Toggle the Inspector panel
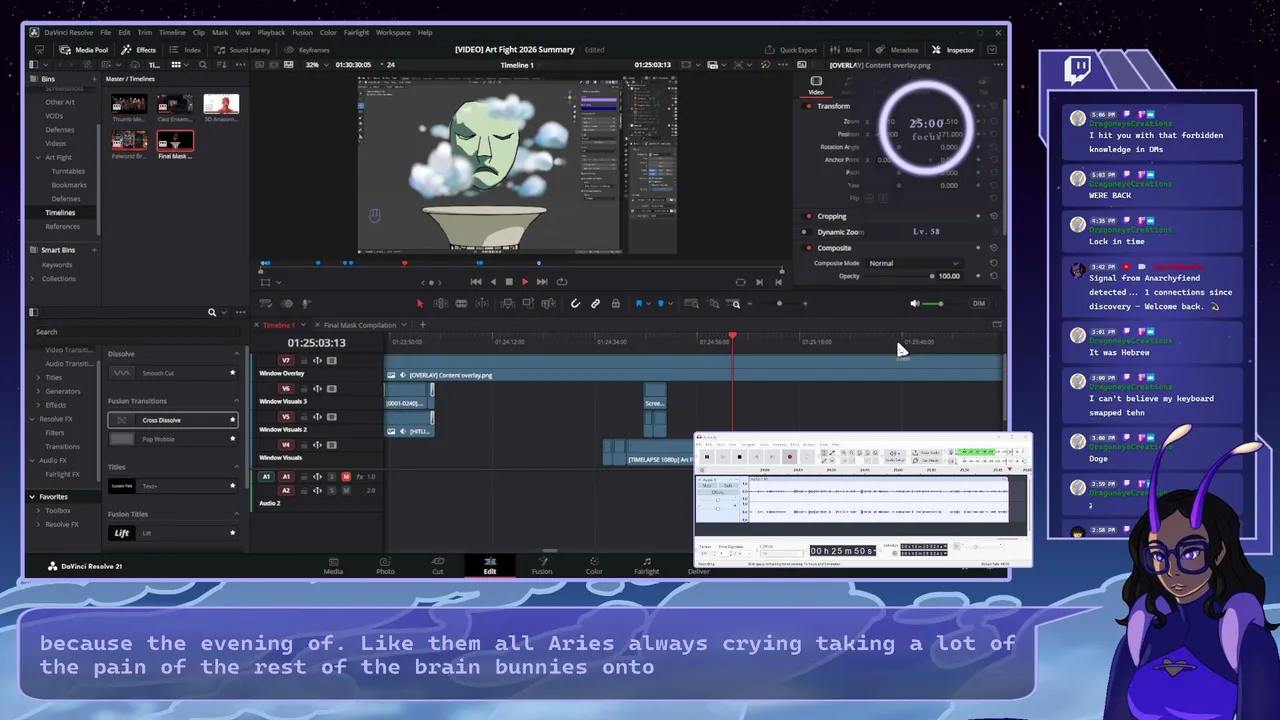The height and width of the screenshot is (720, 1280). click(953, 50)
